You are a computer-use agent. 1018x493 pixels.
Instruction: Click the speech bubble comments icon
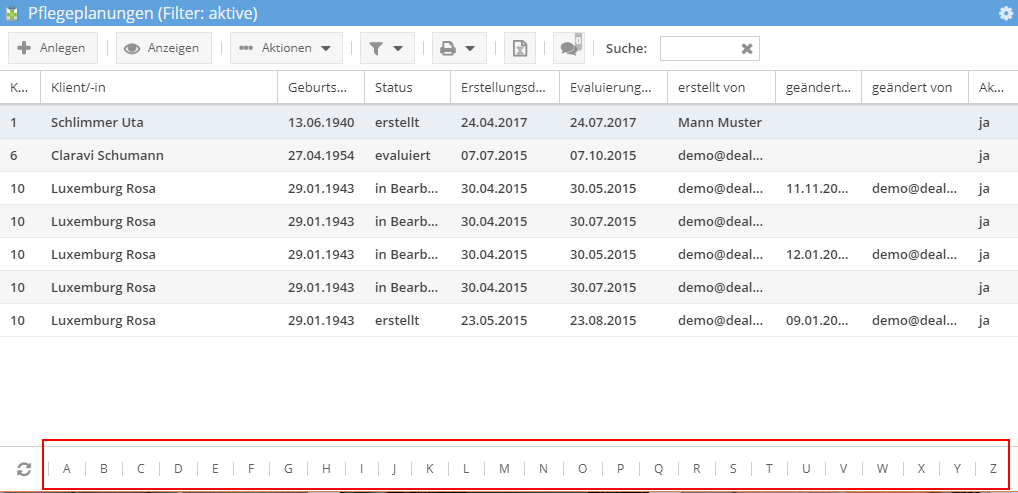coord(570,47)
